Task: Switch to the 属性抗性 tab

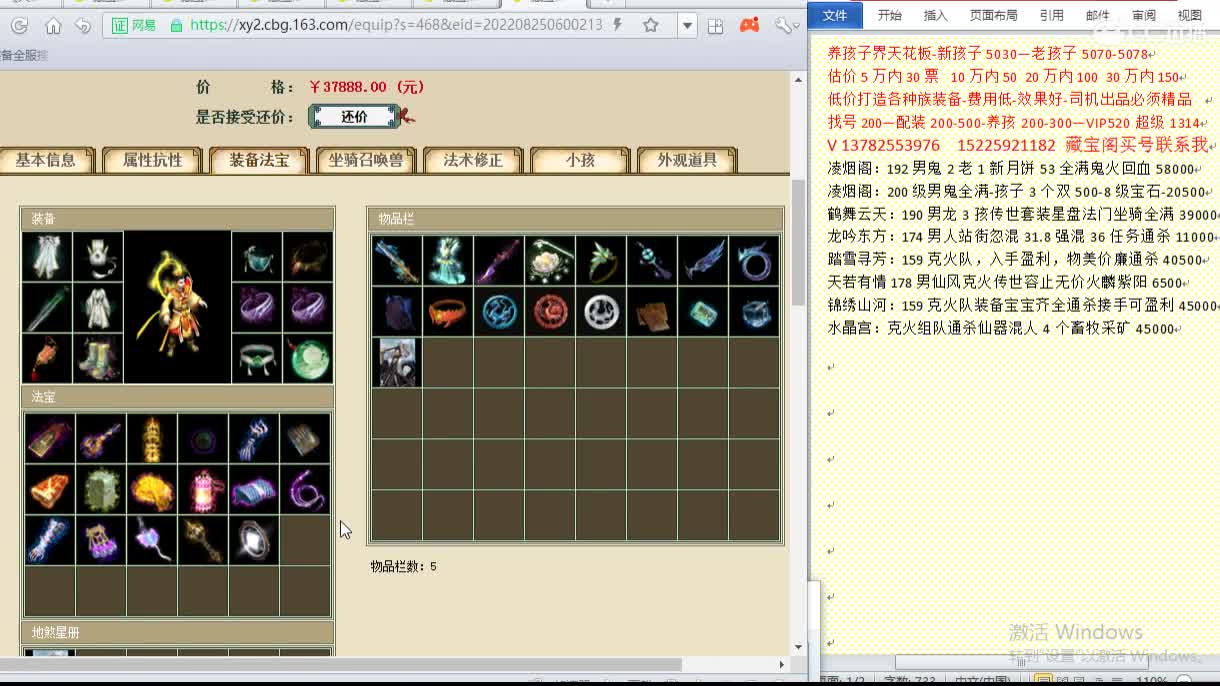Action: (x=152, y=160)
